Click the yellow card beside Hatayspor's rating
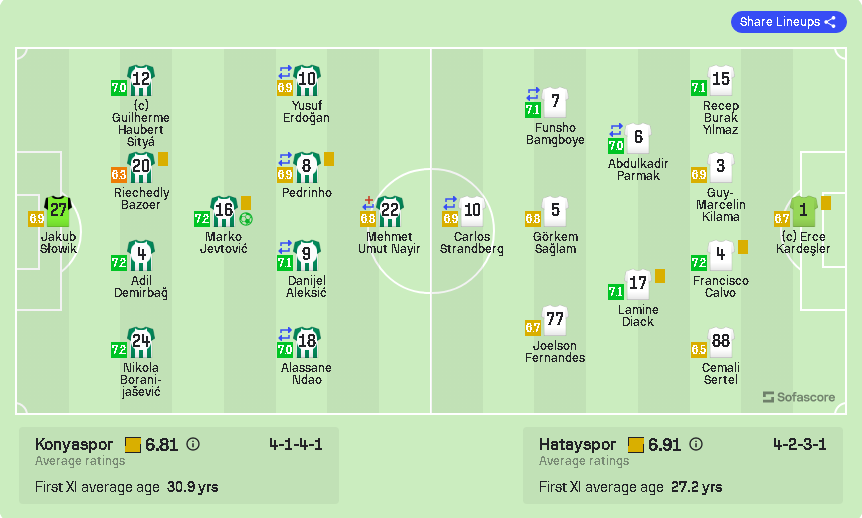The image size is (862, 518). click(x=636, y=445)
